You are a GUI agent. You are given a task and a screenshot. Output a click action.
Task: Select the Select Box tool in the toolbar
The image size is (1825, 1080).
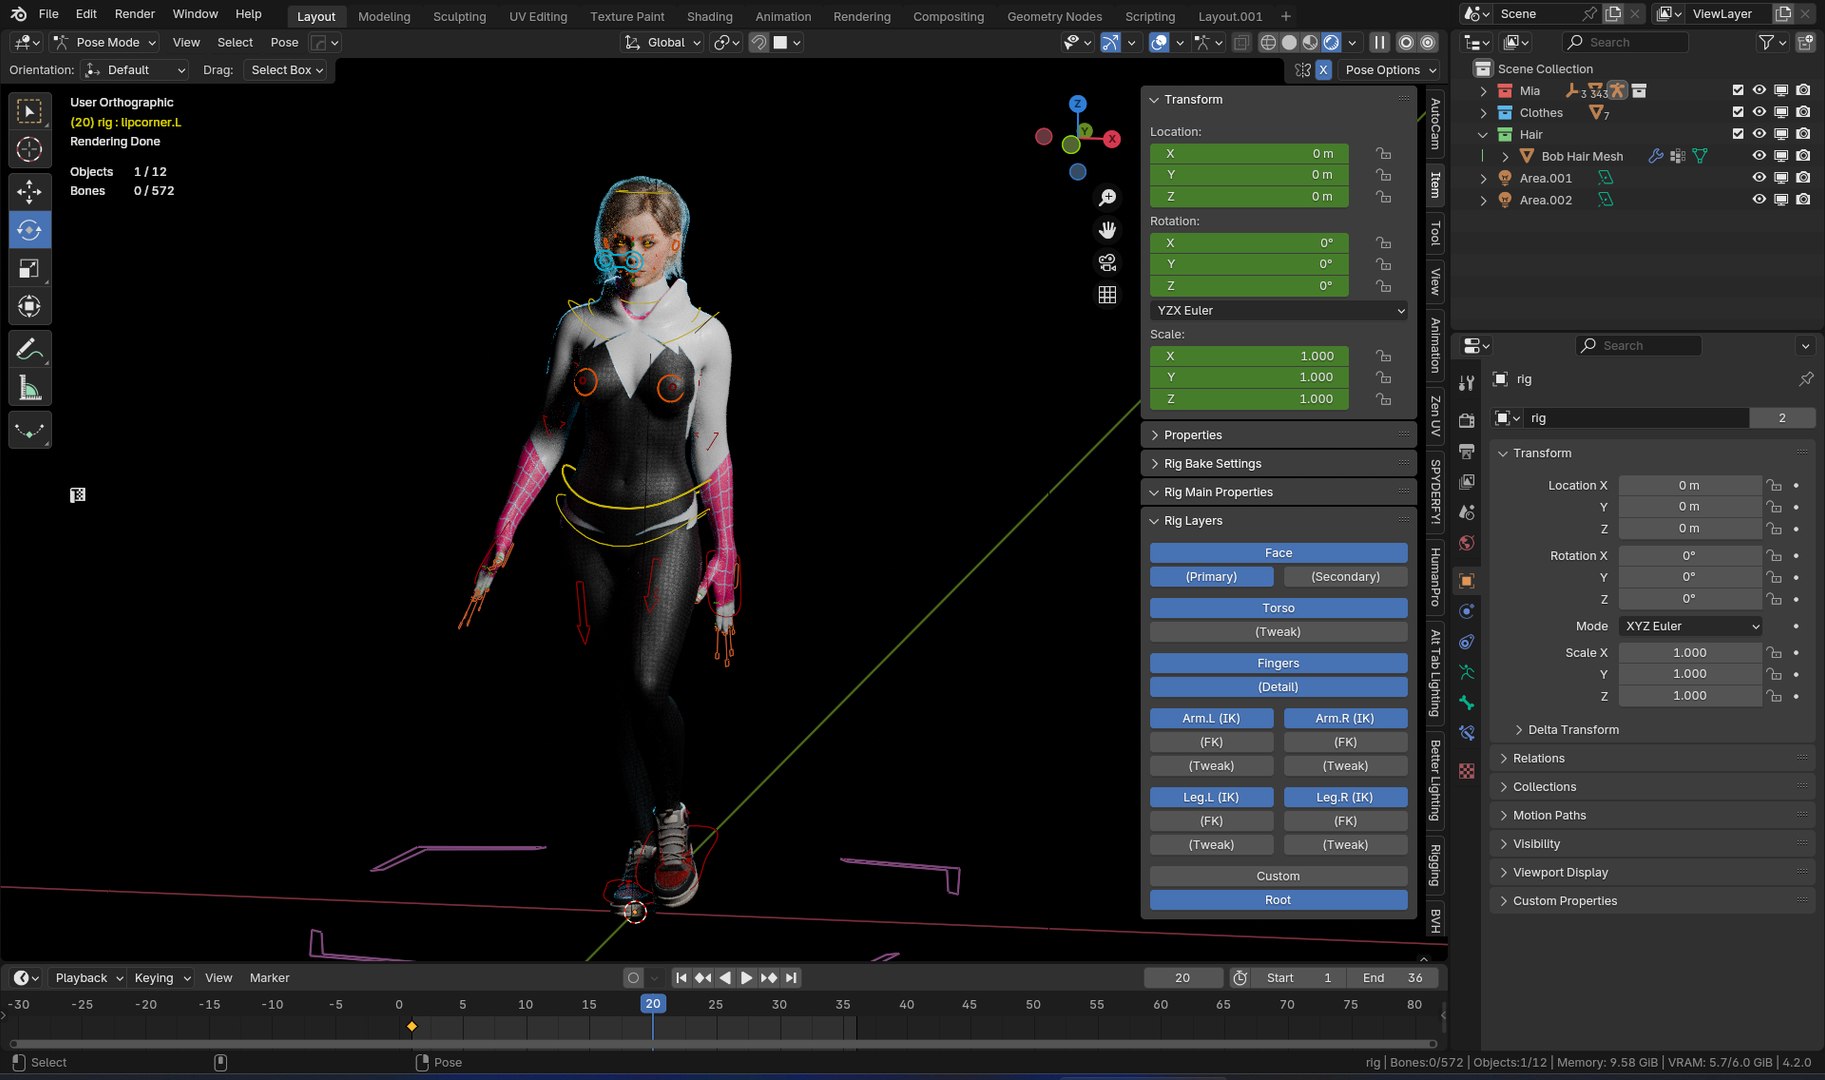[x=30, y=111]
